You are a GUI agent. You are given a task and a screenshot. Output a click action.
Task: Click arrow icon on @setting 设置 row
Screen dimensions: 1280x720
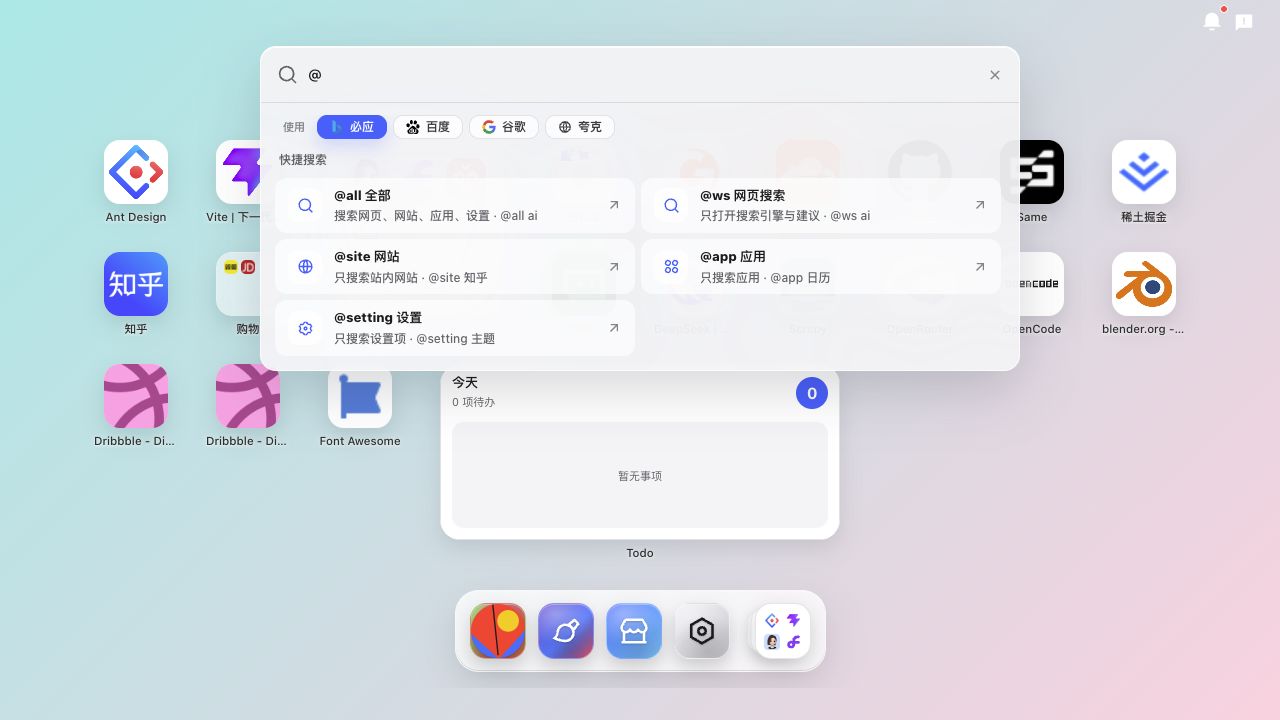point(614,328)
